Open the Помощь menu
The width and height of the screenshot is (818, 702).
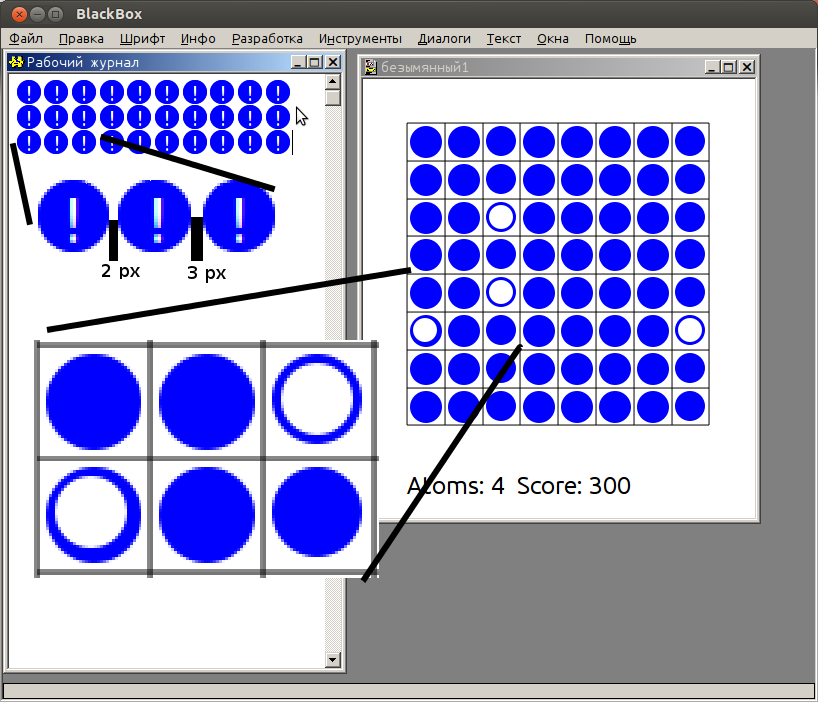click(610, 39)
